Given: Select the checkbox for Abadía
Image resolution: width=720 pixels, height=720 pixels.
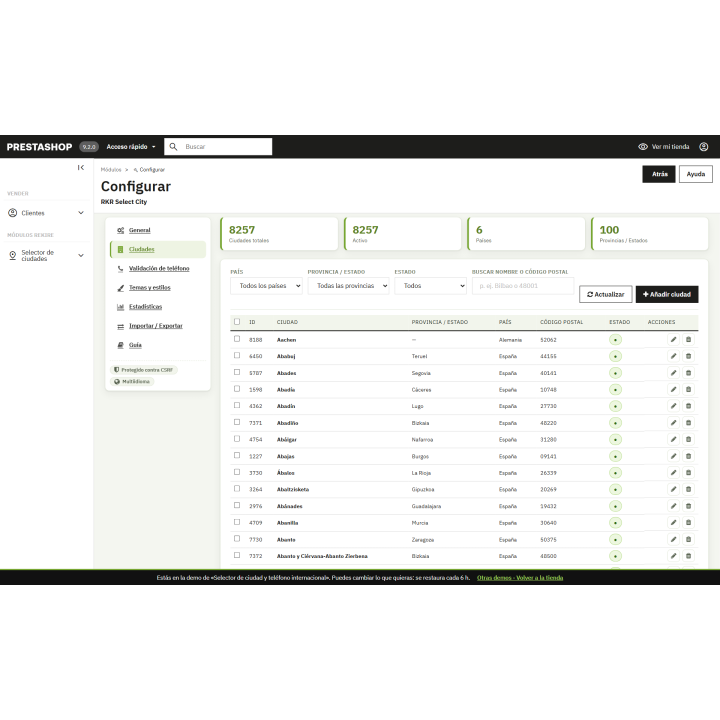Looking at the screenshot, I should [237, 388].
